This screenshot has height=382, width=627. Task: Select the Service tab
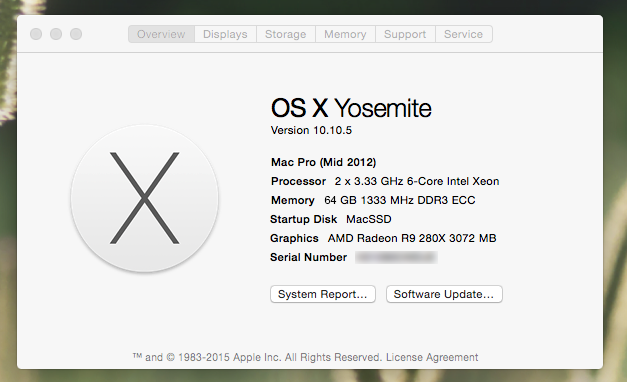tap(463, 34)
